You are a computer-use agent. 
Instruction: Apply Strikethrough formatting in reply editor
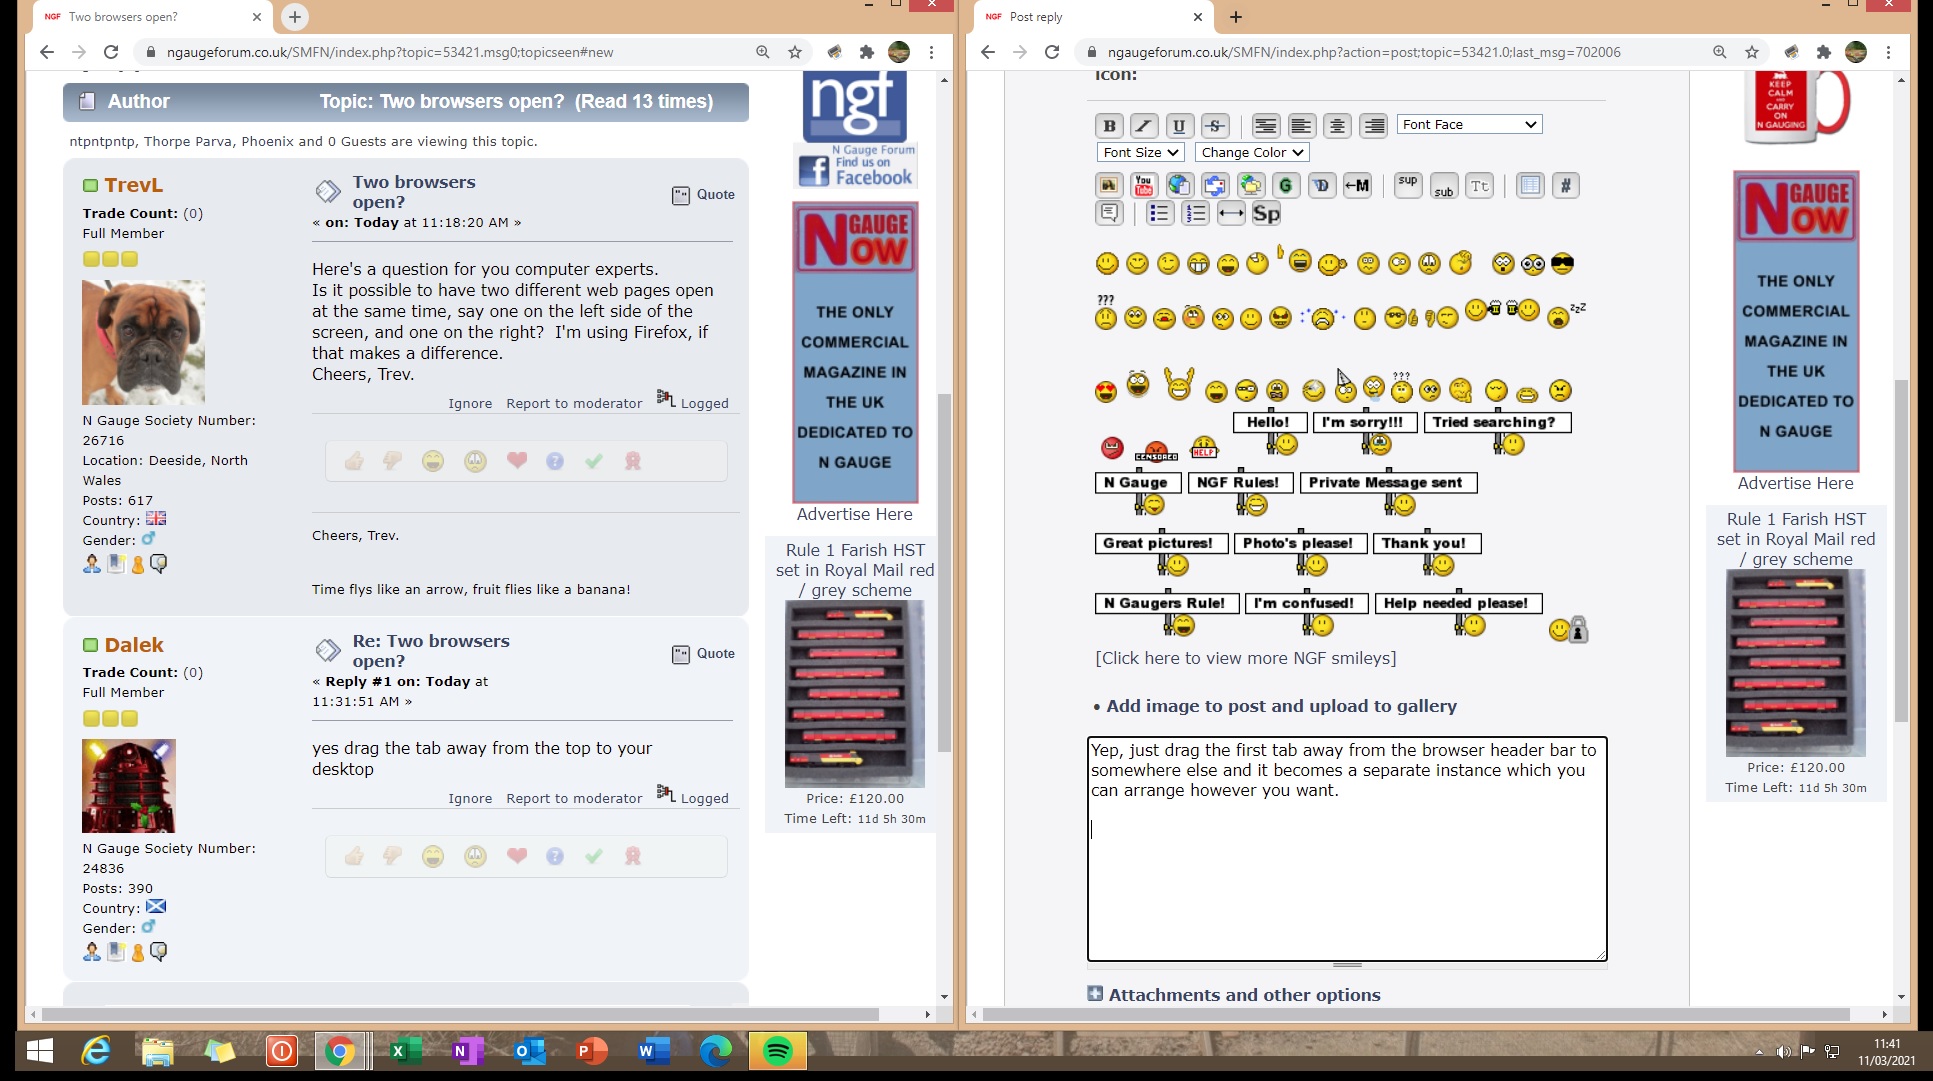pos(1215,126)
